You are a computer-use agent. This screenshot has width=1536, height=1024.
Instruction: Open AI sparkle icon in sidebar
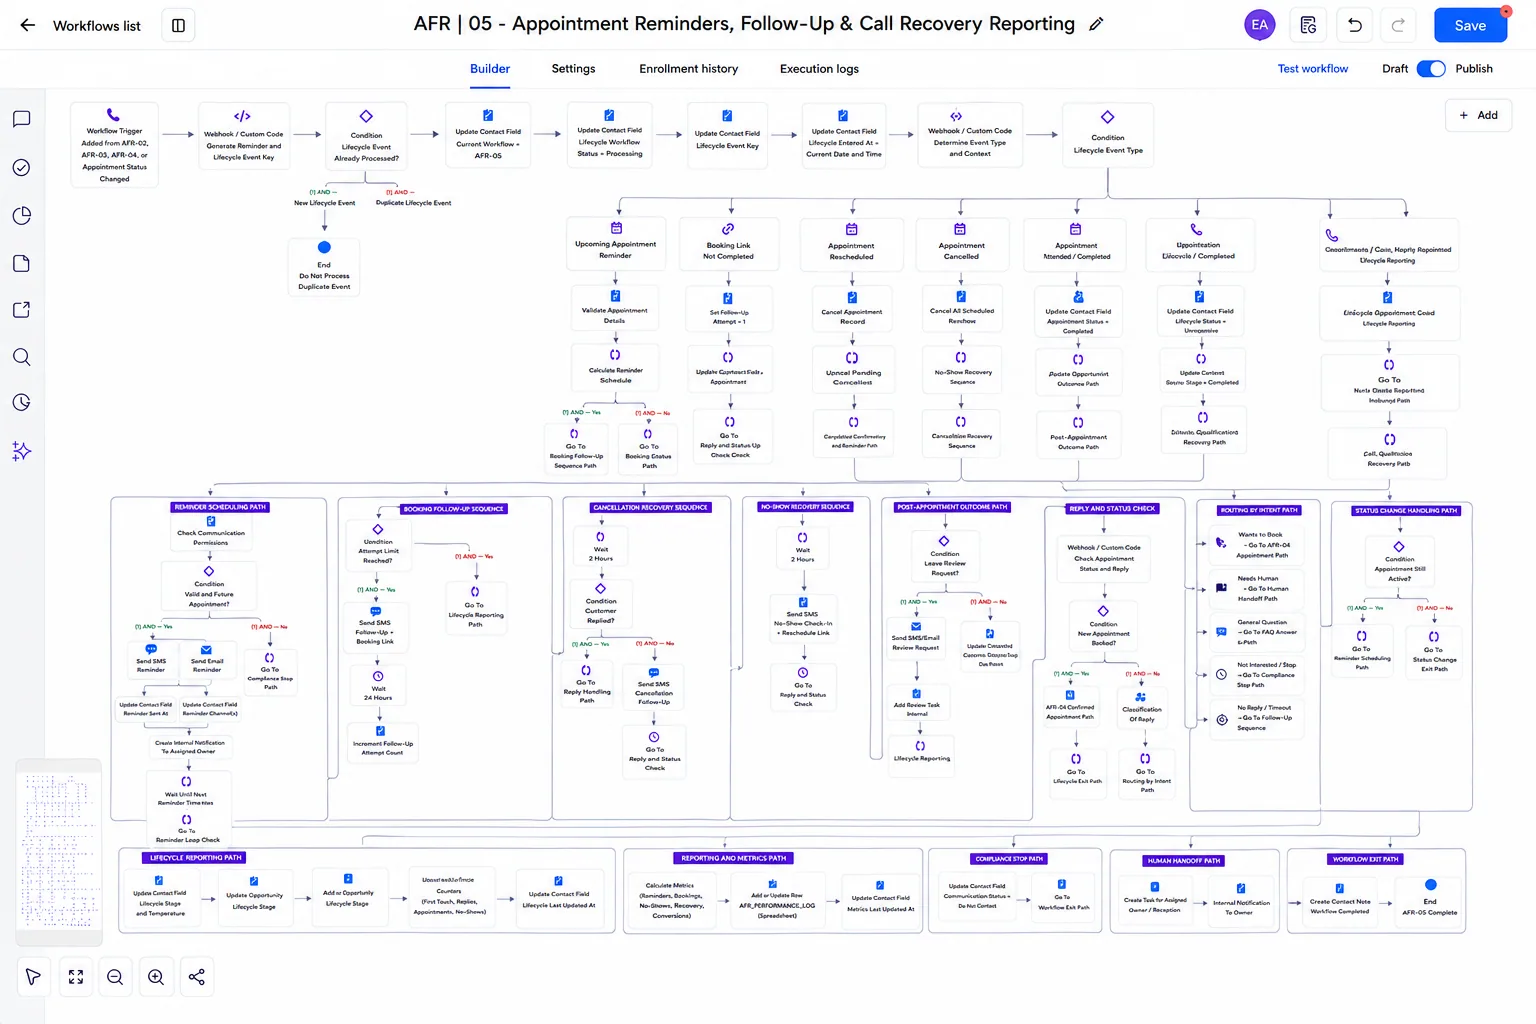coord(21,451)
